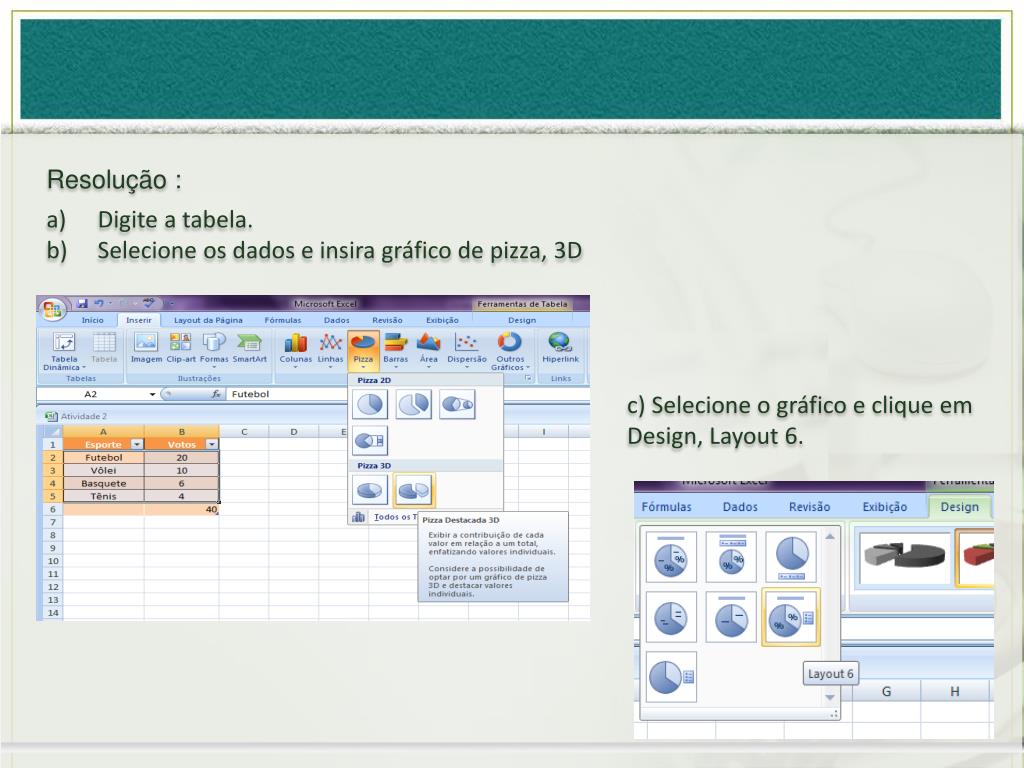
Task: Open the Exibição tab in the main Excel window
Action: pyautogui.click(x=442, y=321)
